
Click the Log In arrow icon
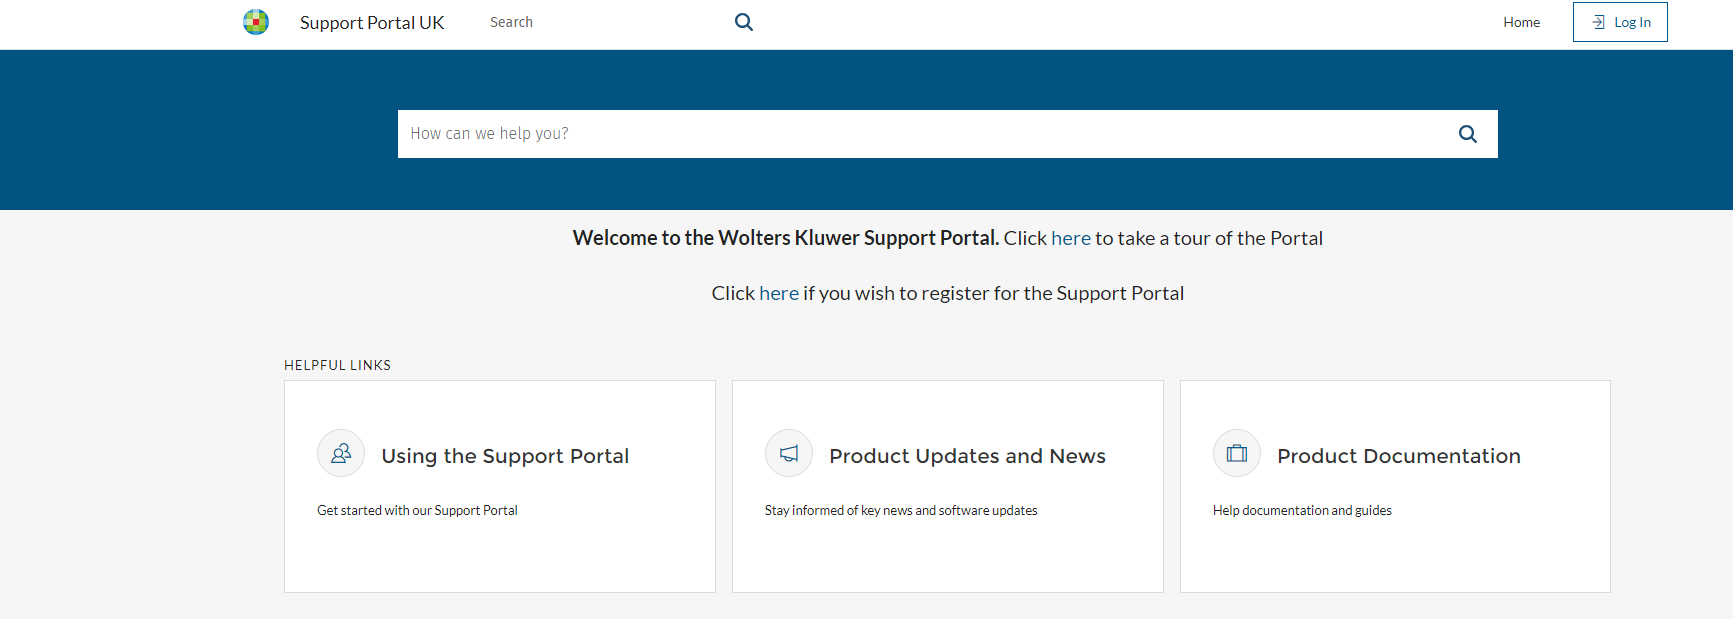coord(1598,22)
